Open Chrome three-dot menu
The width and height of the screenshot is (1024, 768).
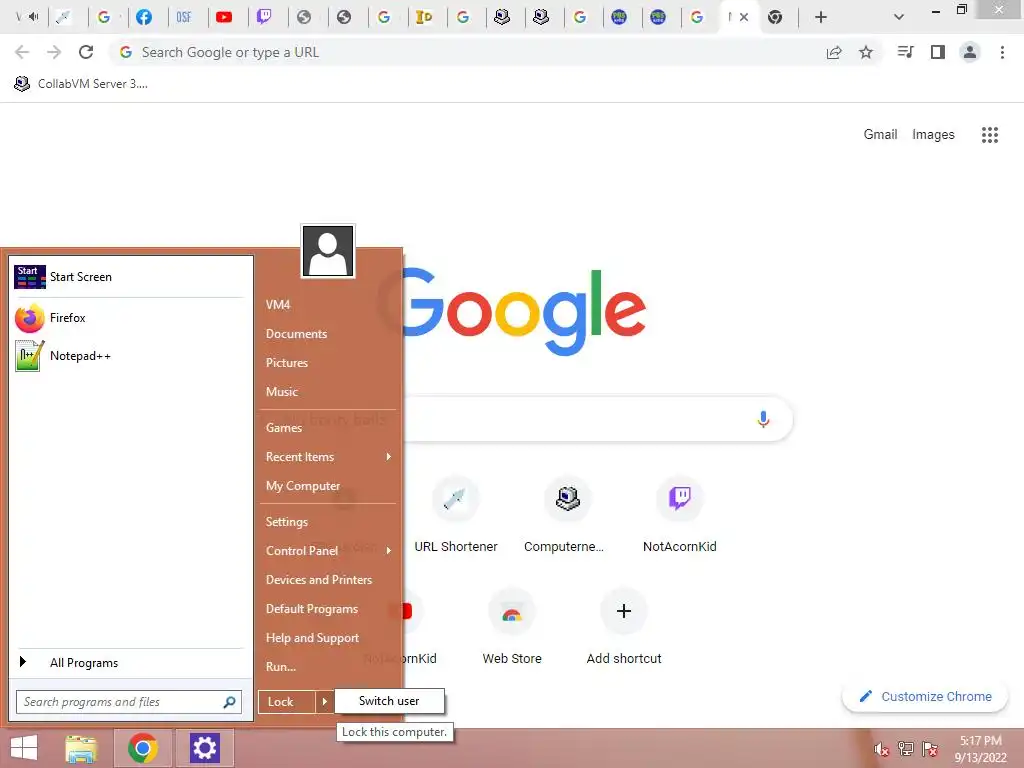point(1002,52)
